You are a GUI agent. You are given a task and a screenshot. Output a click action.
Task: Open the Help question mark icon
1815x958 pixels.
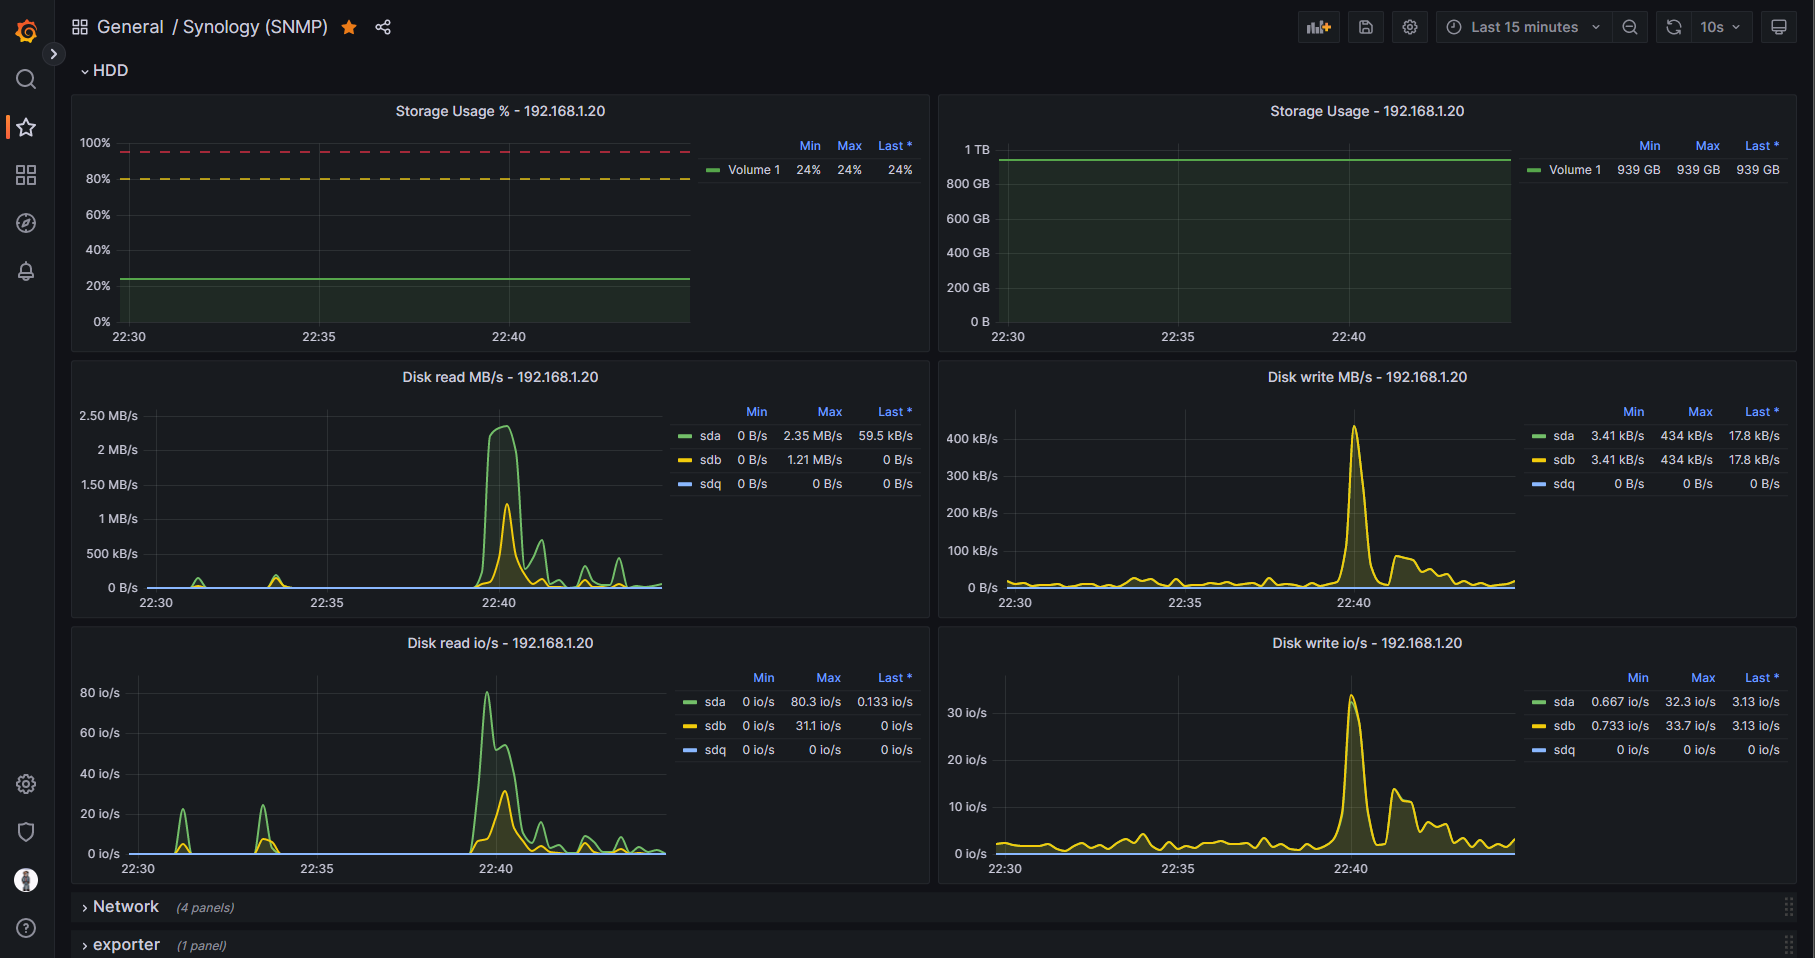pyautogui.click(x=26, y=928)
